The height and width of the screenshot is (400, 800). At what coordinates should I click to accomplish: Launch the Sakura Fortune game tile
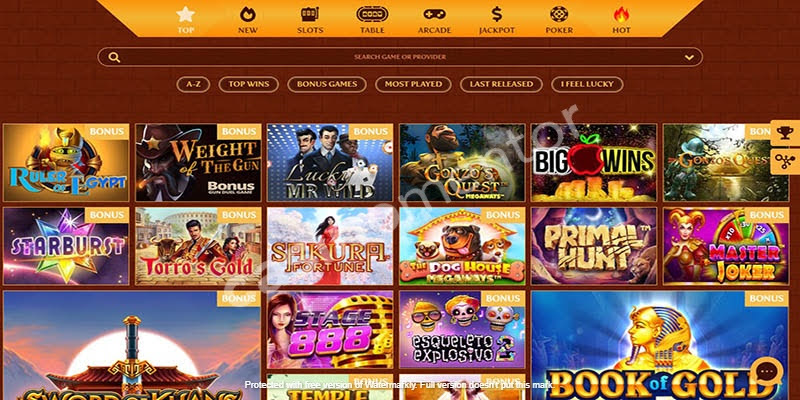[x=330, y=246]
